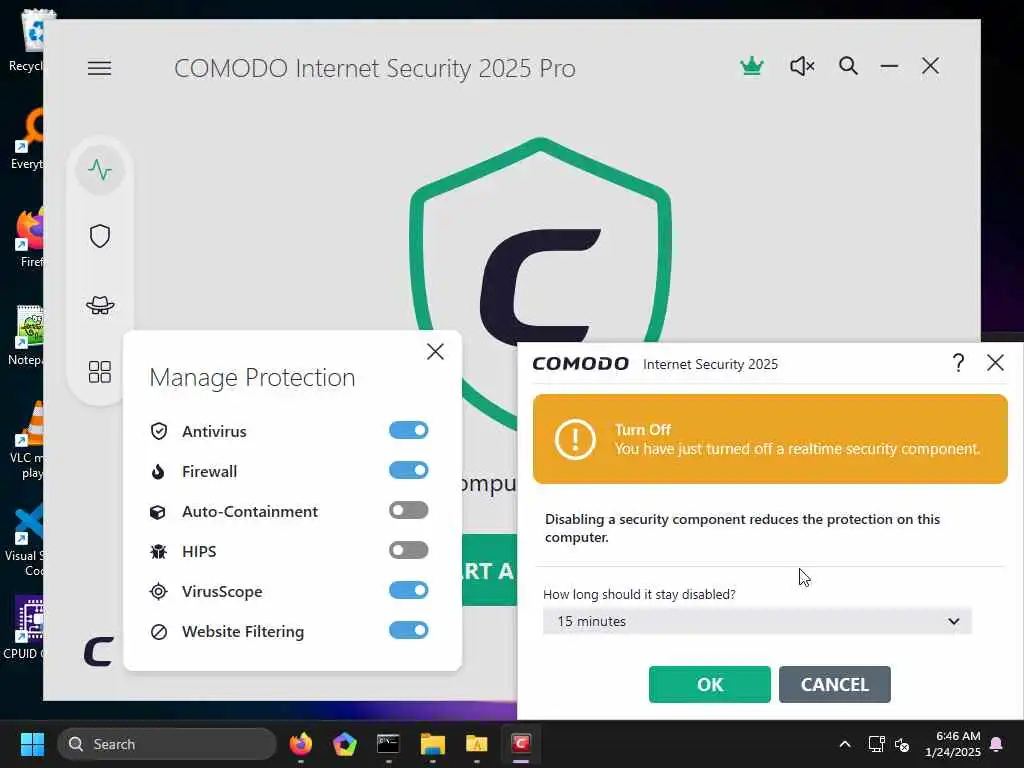This screenshot has width=1024, height=768.
Task: Click the VirusScope label text
Action: (222, 592)
